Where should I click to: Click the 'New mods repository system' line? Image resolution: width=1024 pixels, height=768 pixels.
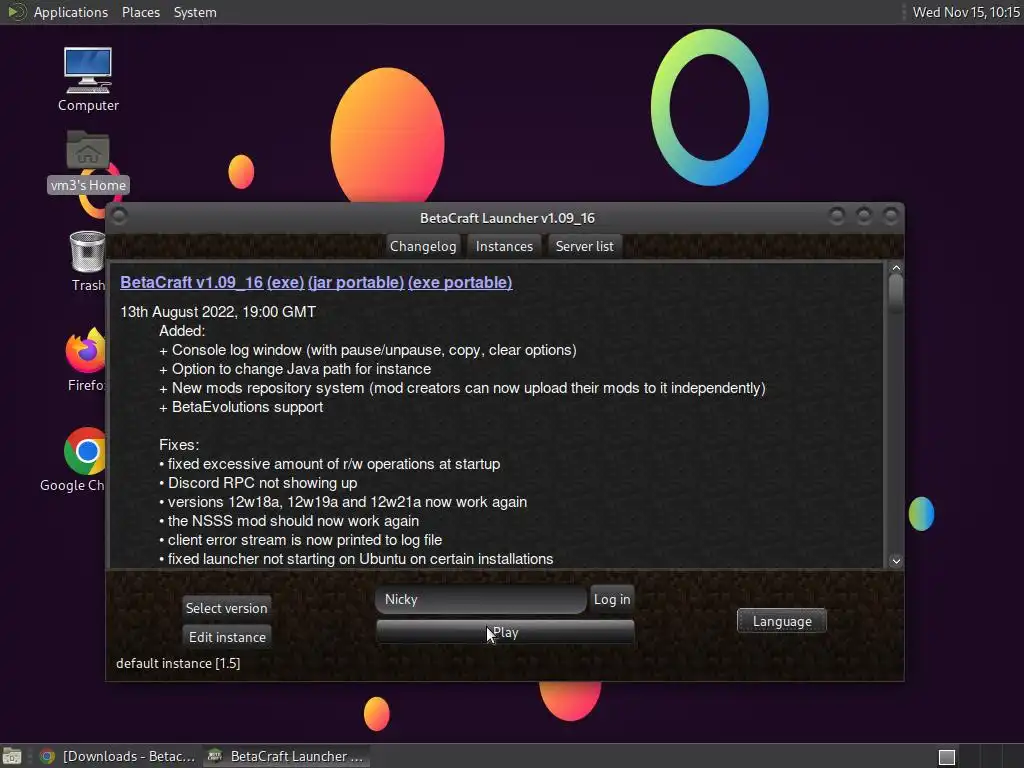pos(462,388)
